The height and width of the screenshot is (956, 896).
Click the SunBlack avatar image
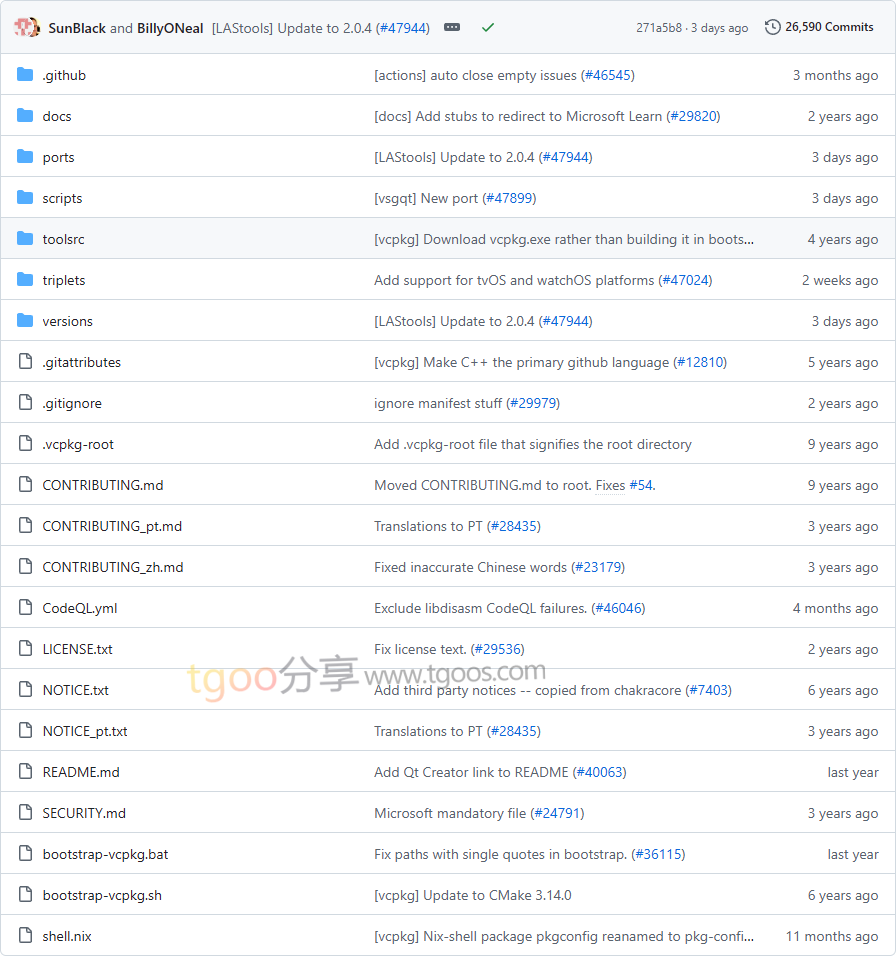(x=27, y=27)
